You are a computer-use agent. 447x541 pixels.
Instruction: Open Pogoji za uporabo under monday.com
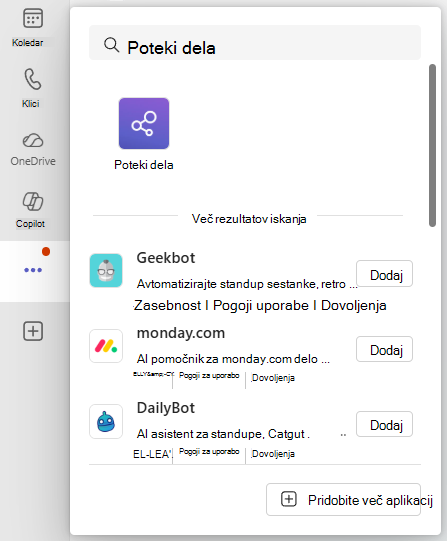point(209,375)
